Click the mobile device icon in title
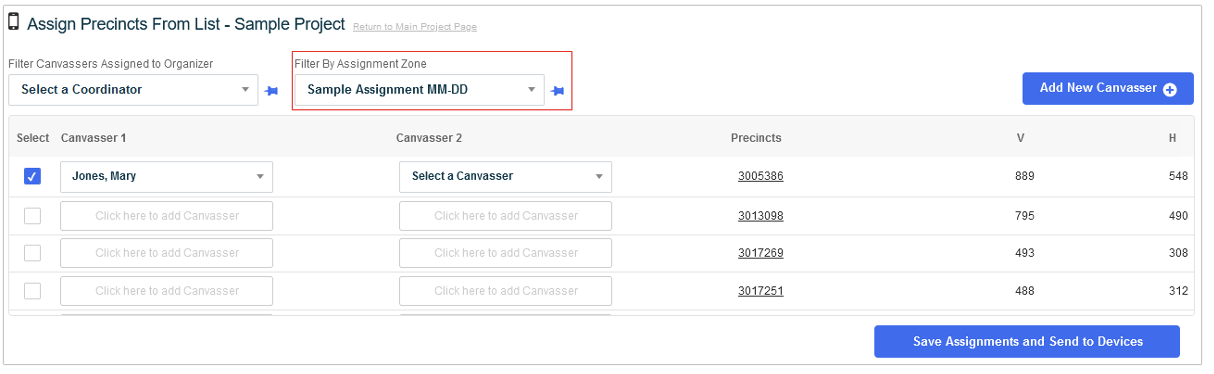1214x374 pixels. tap(14, 23)
